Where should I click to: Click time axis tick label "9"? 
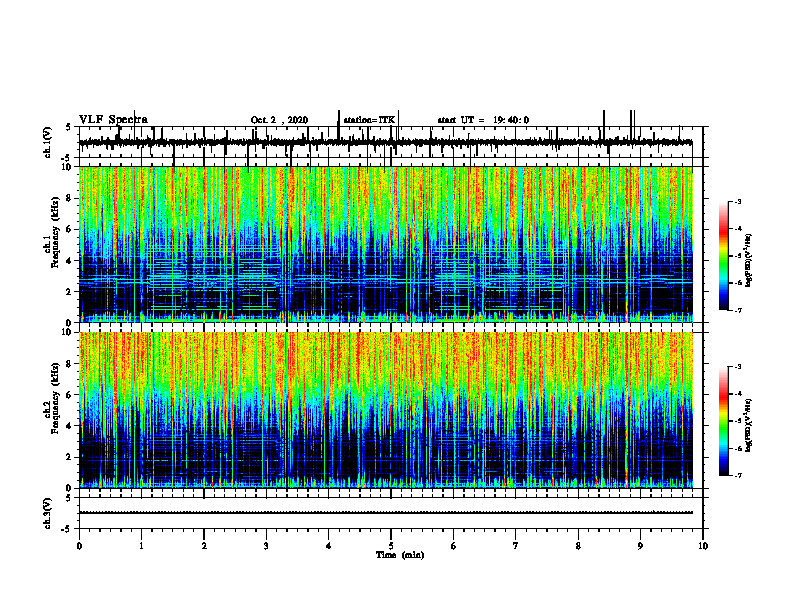(x=640, y=546)
